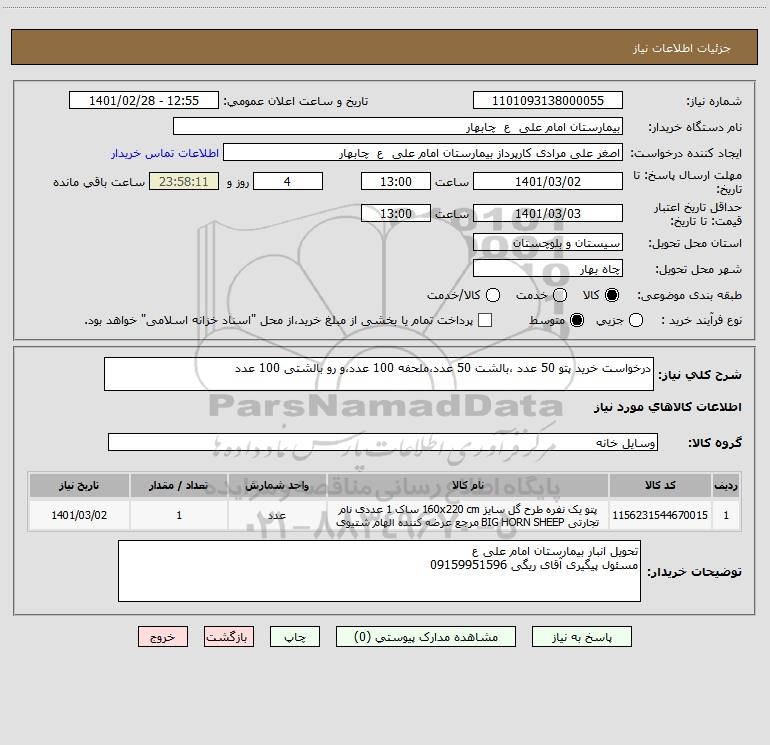Select the کالا/خدمت radio button
The image size is (770, 745).
point(493,295)
